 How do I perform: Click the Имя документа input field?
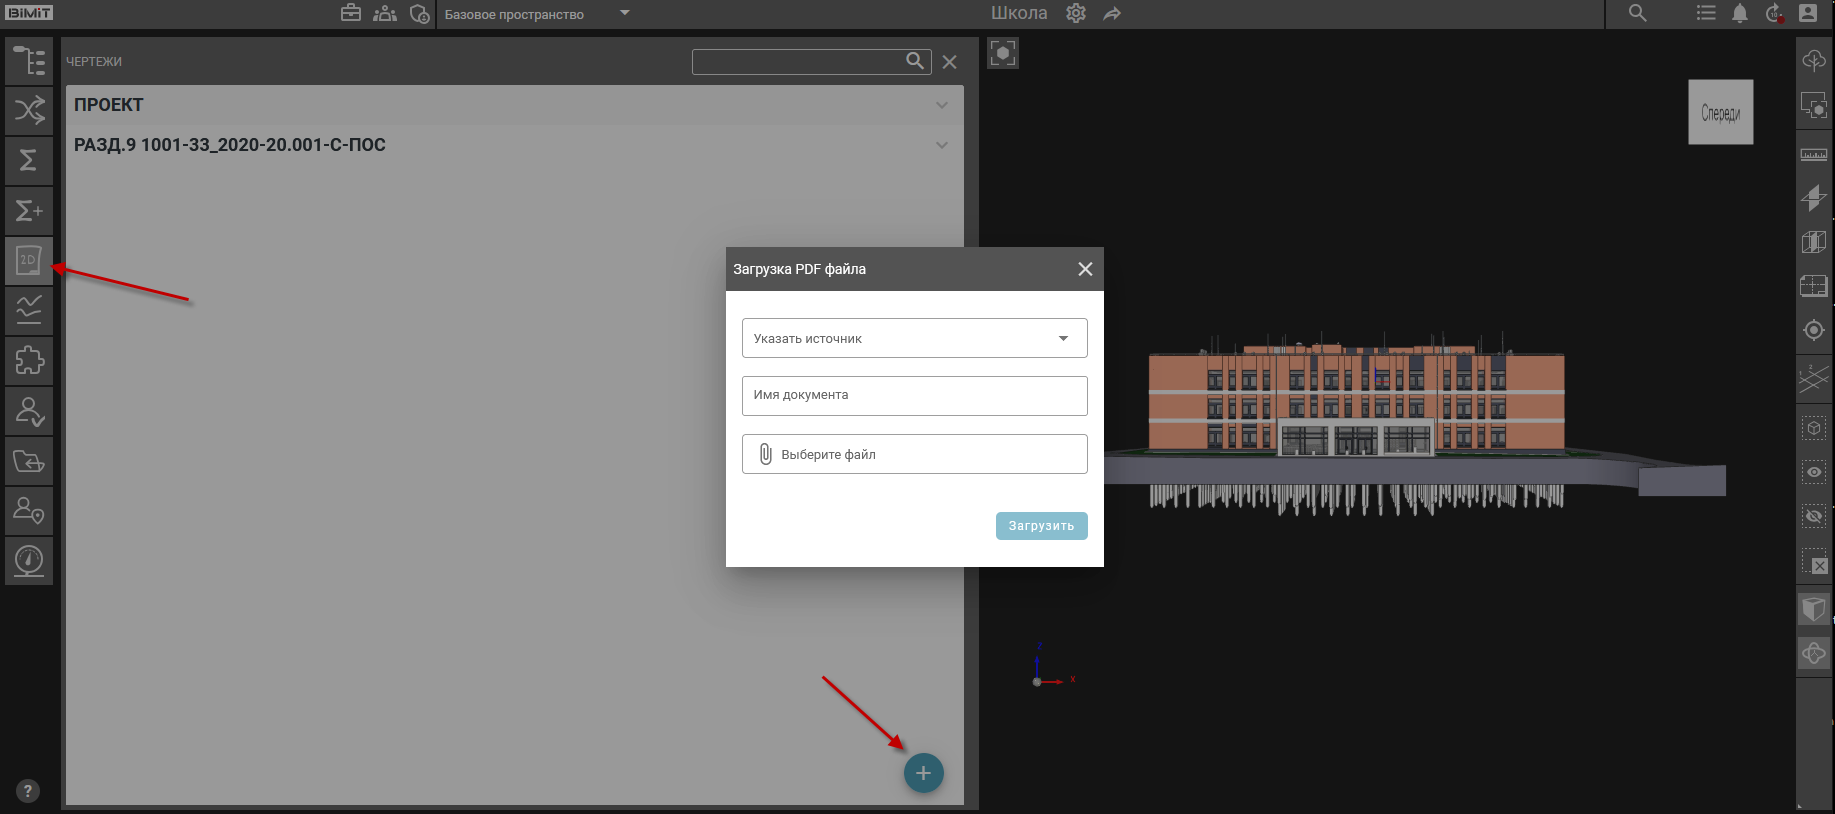click(x=914, y=396)
